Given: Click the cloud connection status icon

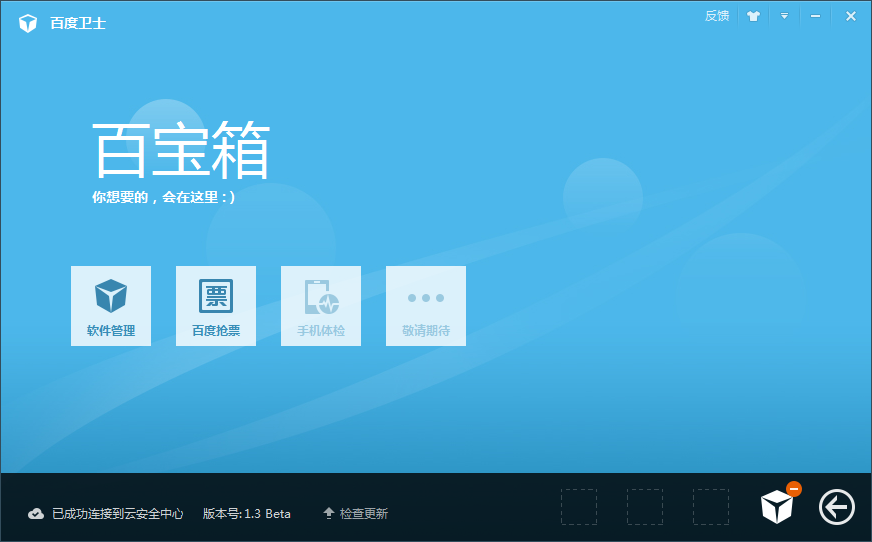Looking at the screenshot, I should (x=36, y=514).
